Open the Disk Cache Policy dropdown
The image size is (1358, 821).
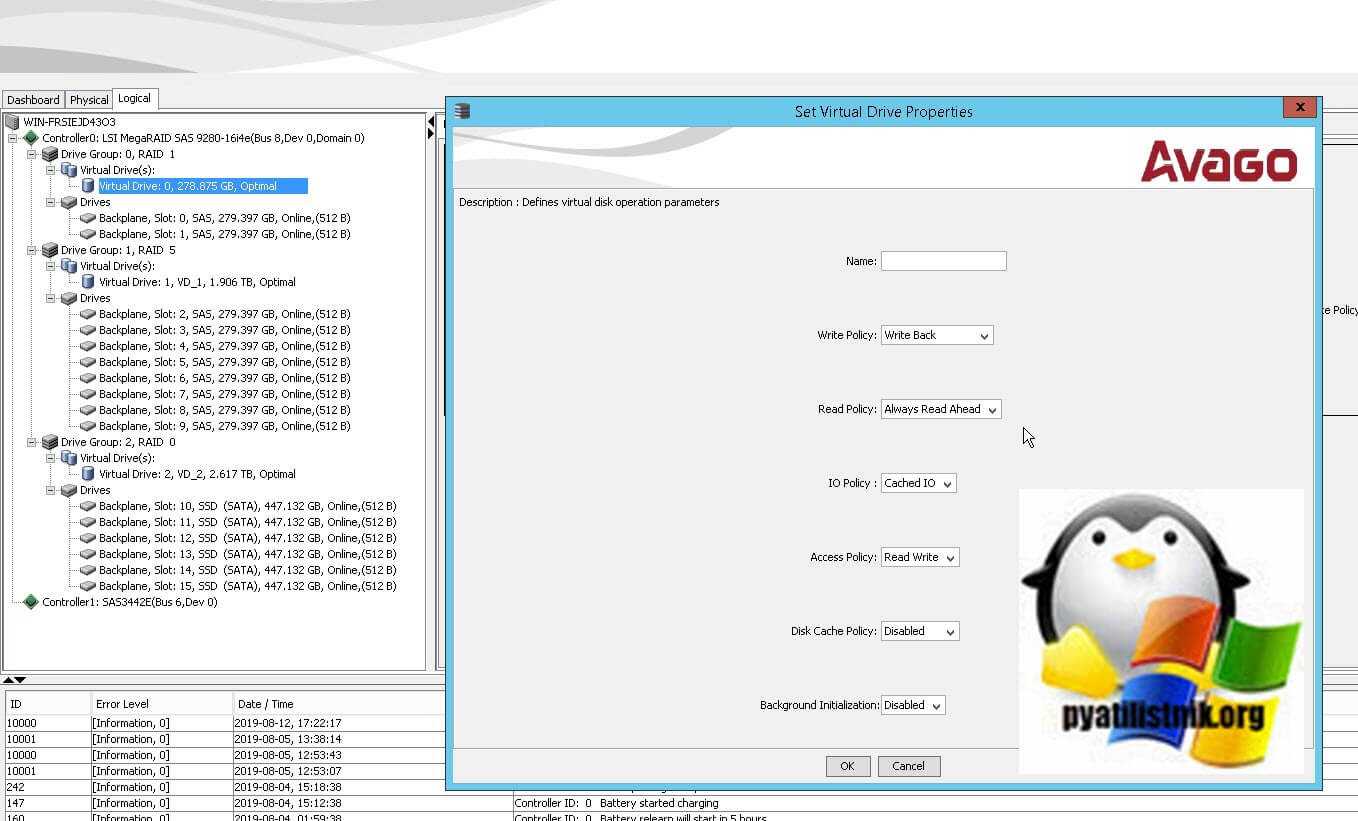tap(919, 632)
